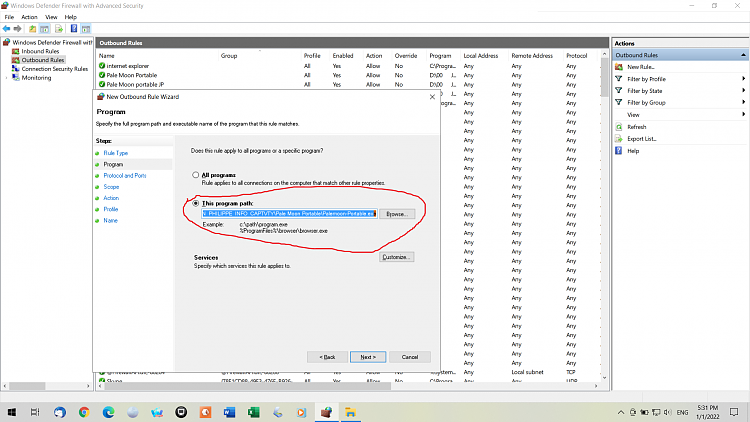The width and height of the screenshot is (750, 422).
Task: Open the Action menu
Action: [x=29, y=17]
